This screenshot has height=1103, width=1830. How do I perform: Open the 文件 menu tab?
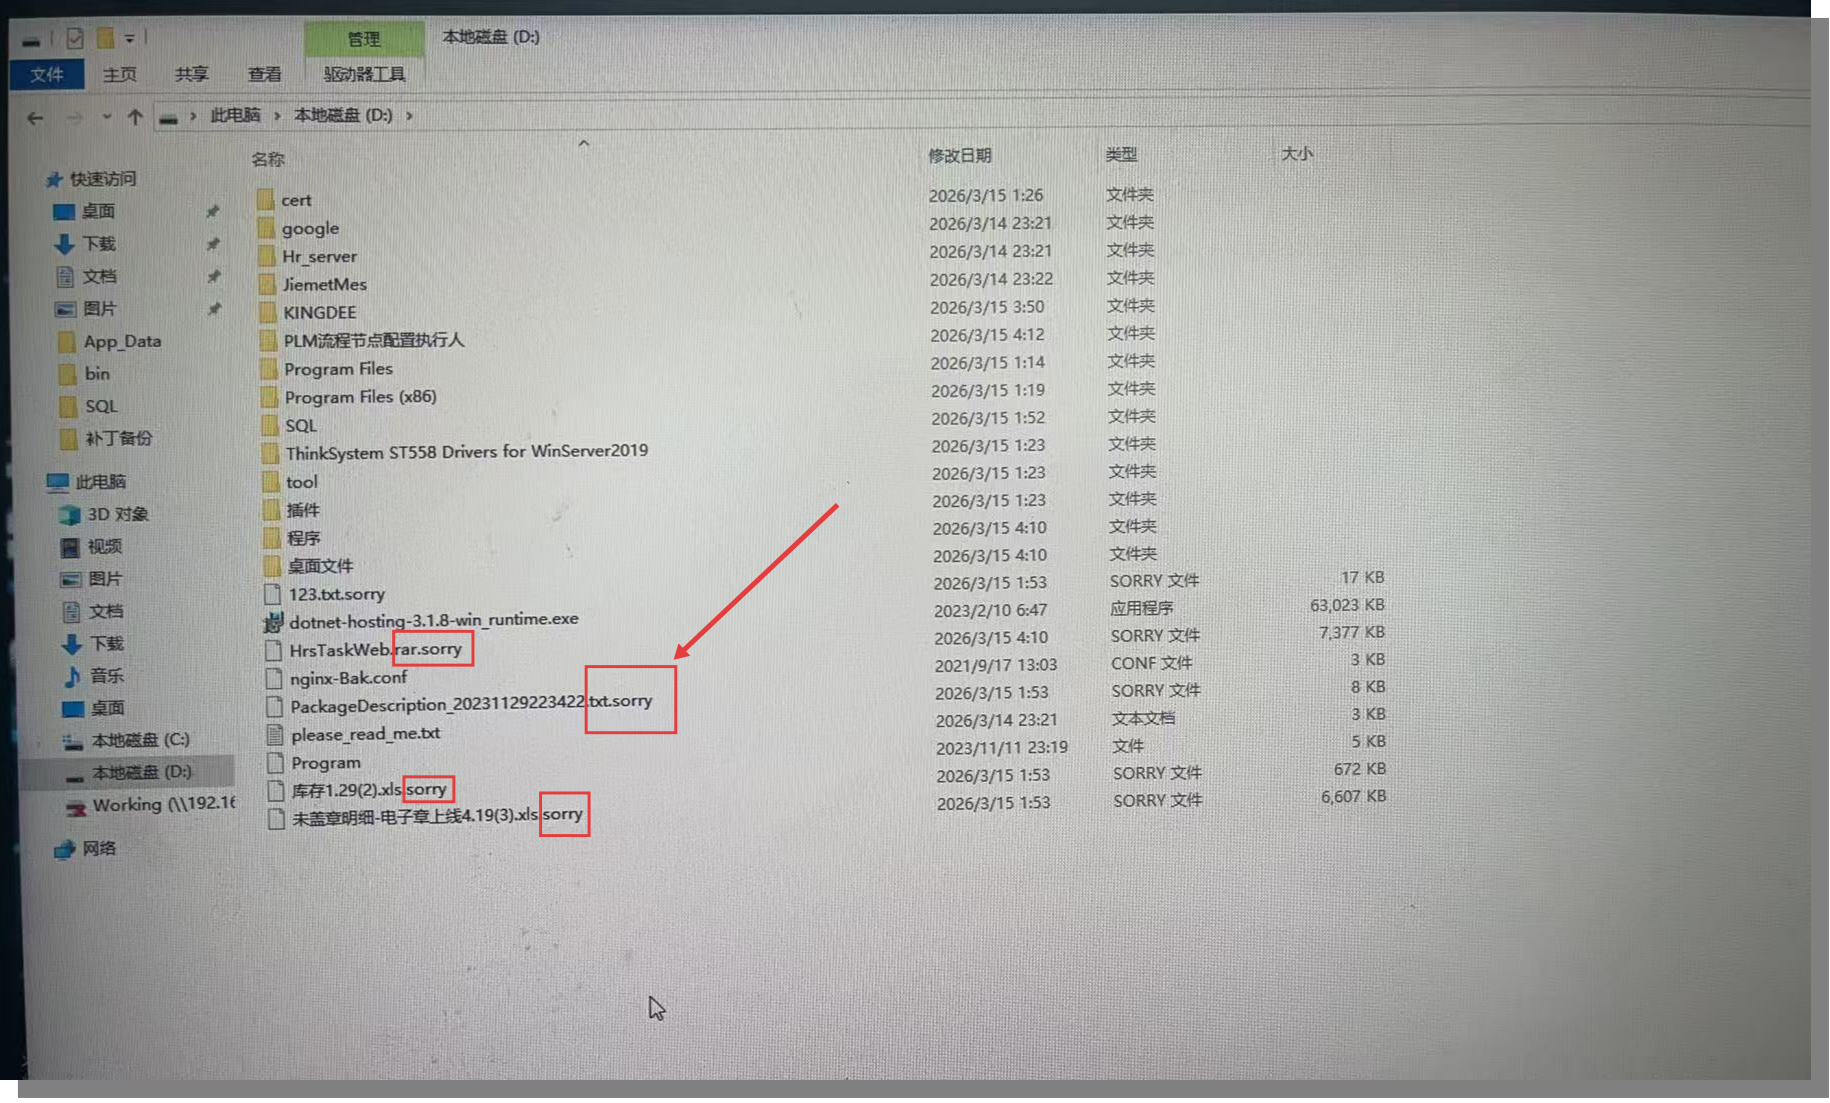[46, 75]
